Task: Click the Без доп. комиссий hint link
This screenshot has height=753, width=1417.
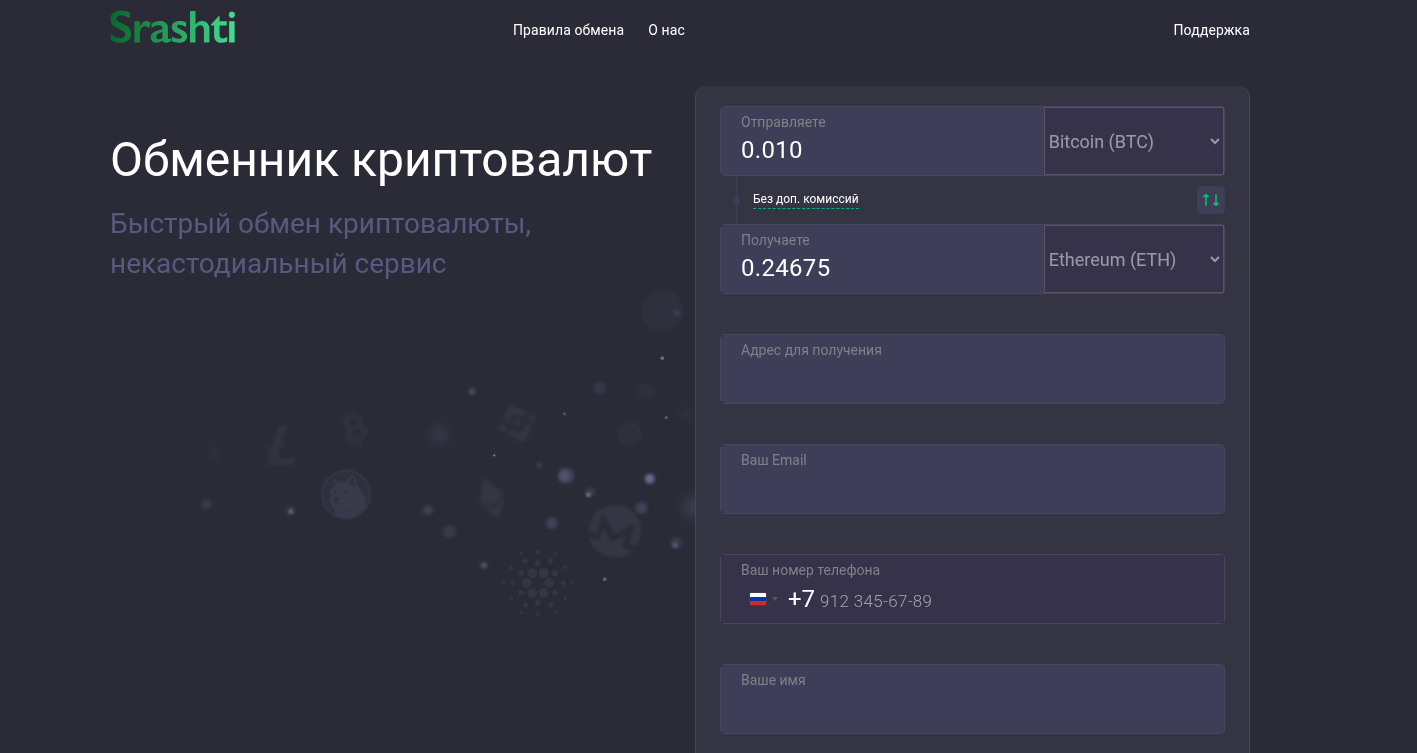Action: 805,199
